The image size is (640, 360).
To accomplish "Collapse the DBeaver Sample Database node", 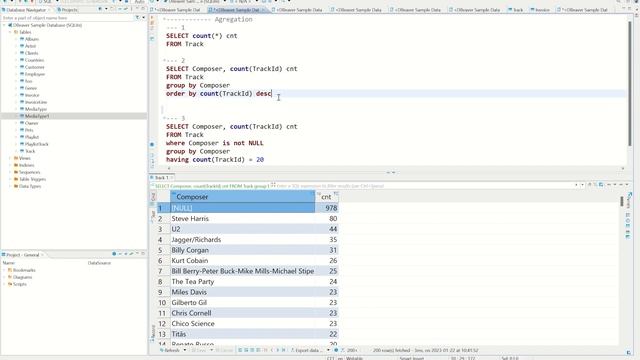I will [x=4, y=25].
